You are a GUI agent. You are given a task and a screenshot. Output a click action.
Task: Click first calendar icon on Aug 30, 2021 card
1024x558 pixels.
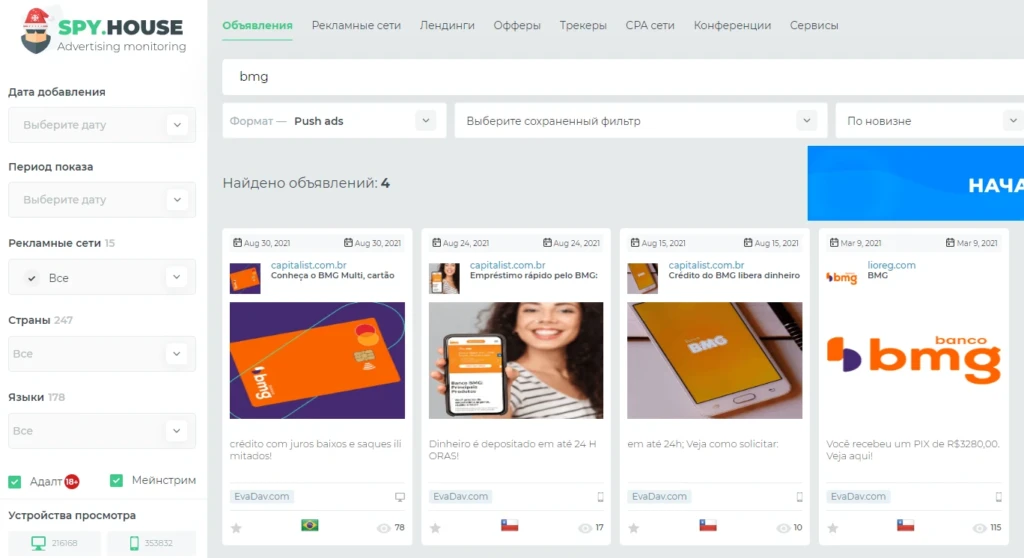(238, 242)
